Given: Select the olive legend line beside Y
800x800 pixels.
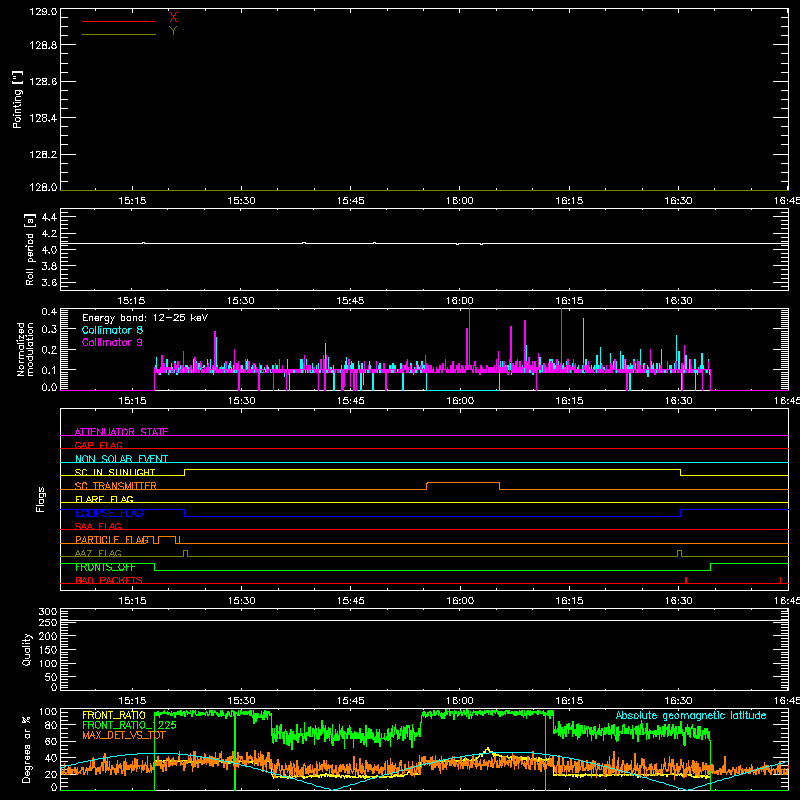Looking at the screenshot, I should (x=119, y=34).
